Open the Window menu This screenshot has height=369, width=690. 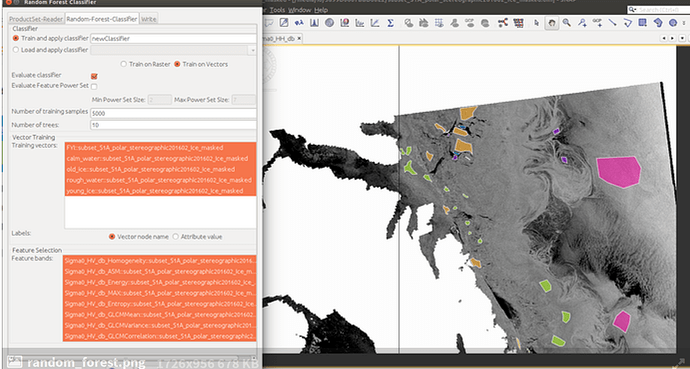click(x=300, y=10)
